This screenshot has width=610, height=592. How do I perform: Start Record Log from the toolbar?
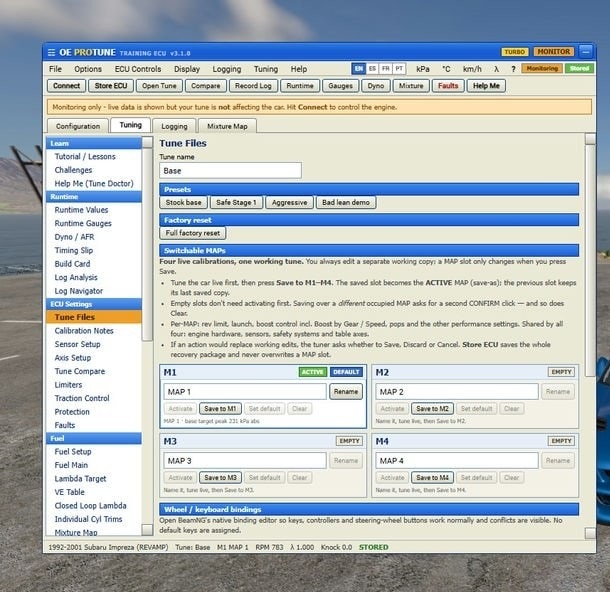pyautogui.click(x=253, y=86)
